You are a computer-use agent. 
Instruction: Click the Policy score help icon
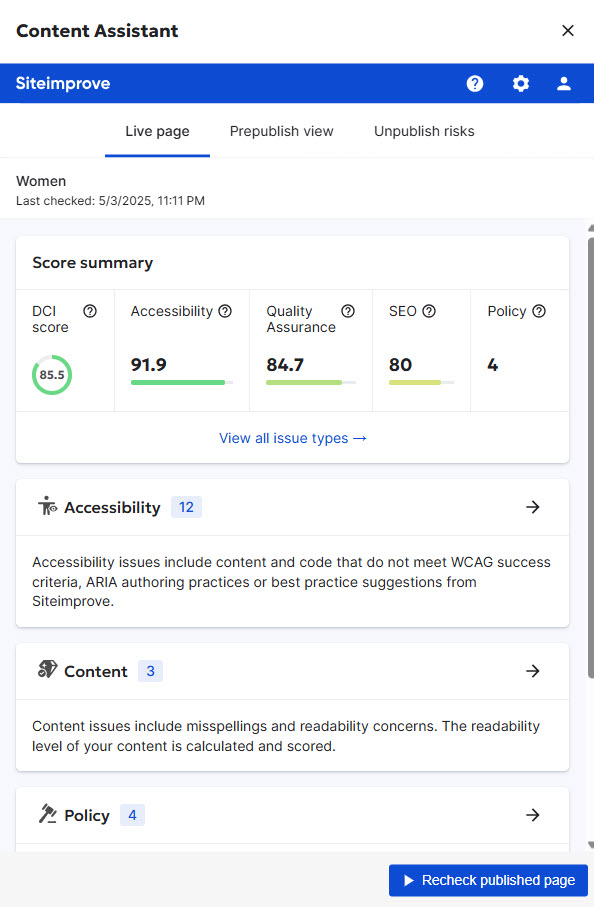(538, 311)
